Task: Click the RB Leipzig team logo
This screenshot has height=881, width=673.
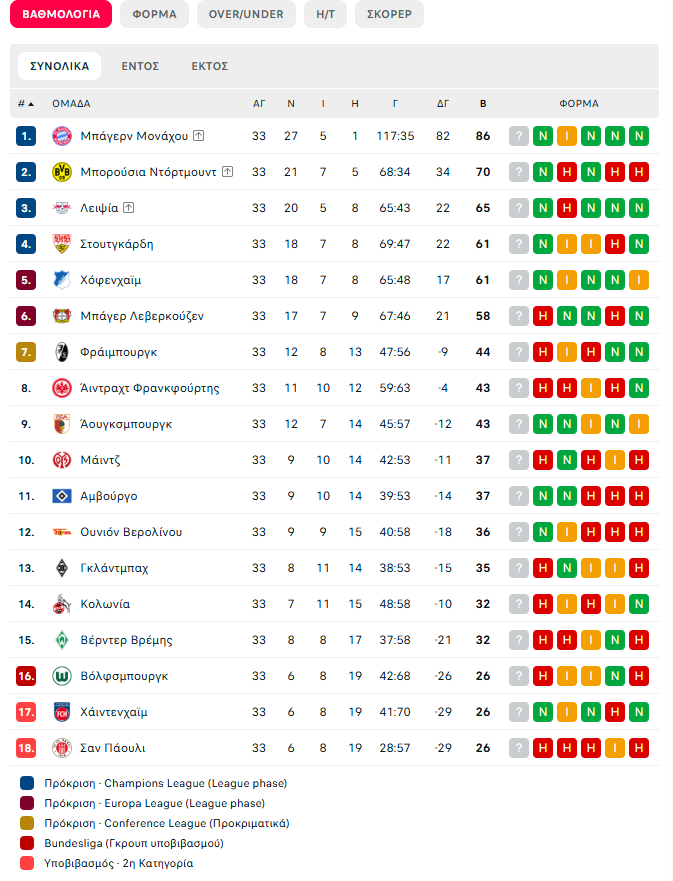Action: pyautogui.click(x=62, y=208)
